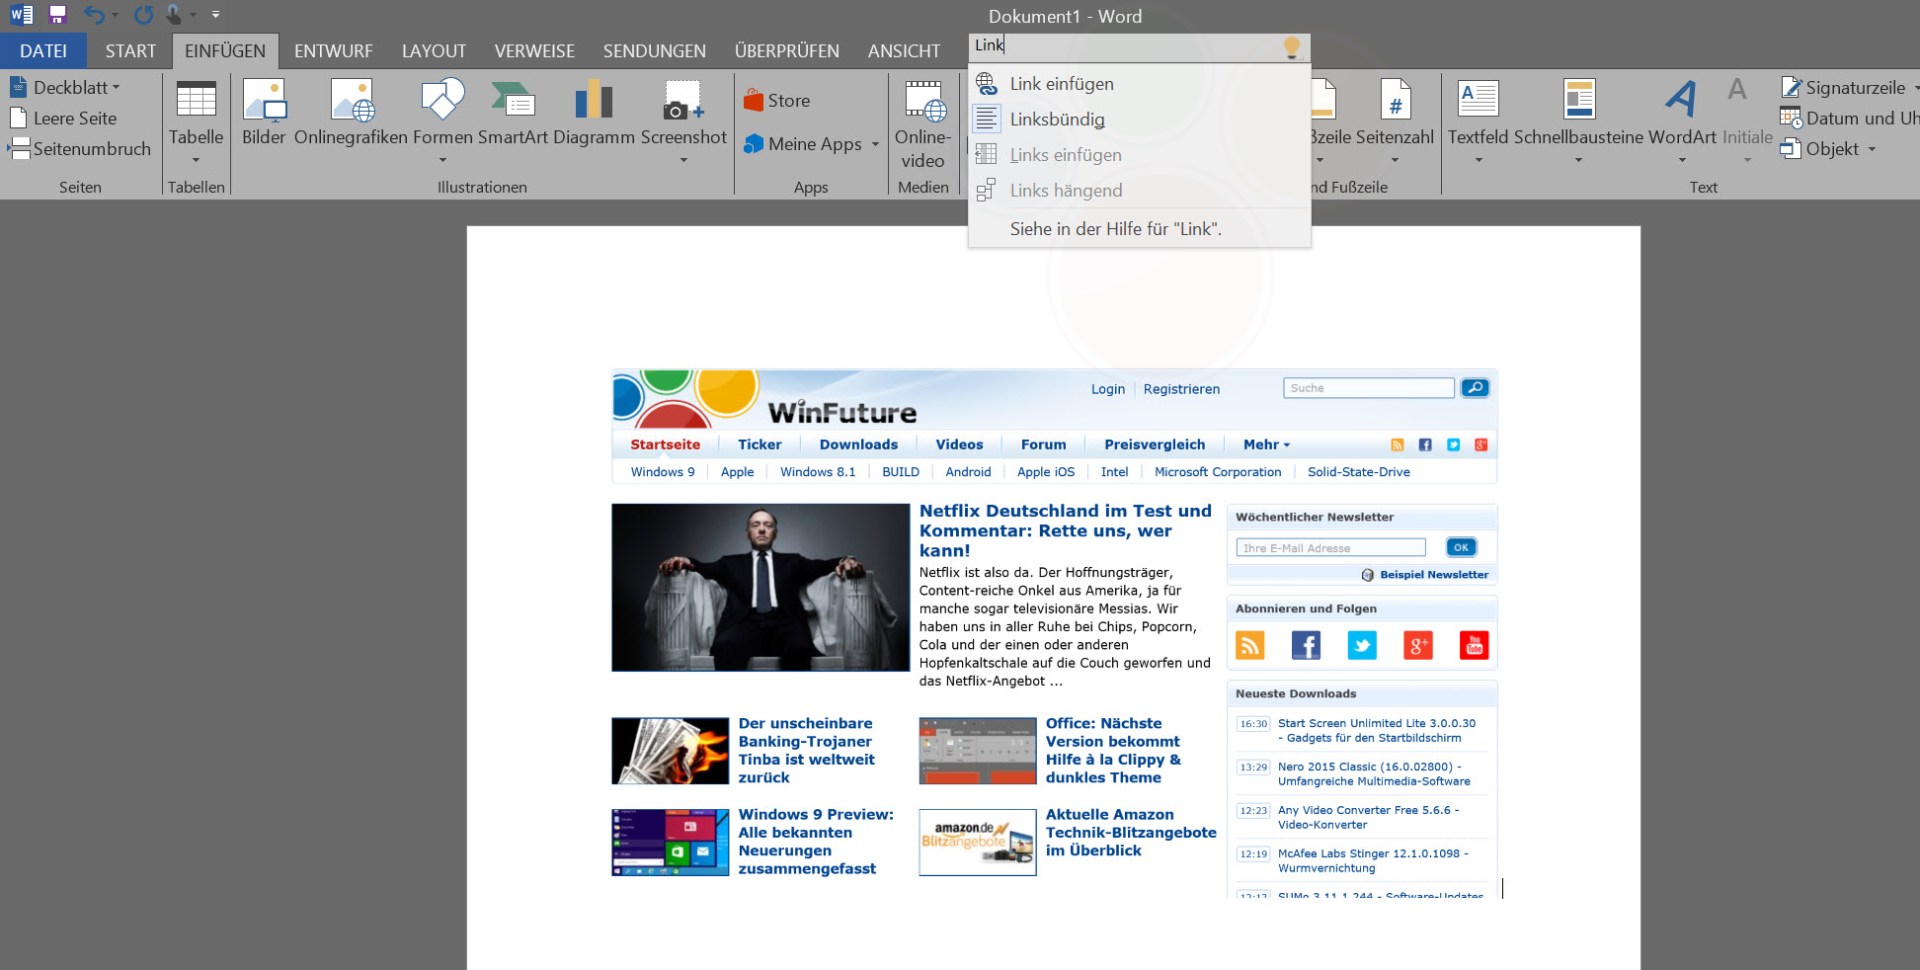
Task: Insert a blank page with Leere Seite
Action: click(x=64, y=118)
